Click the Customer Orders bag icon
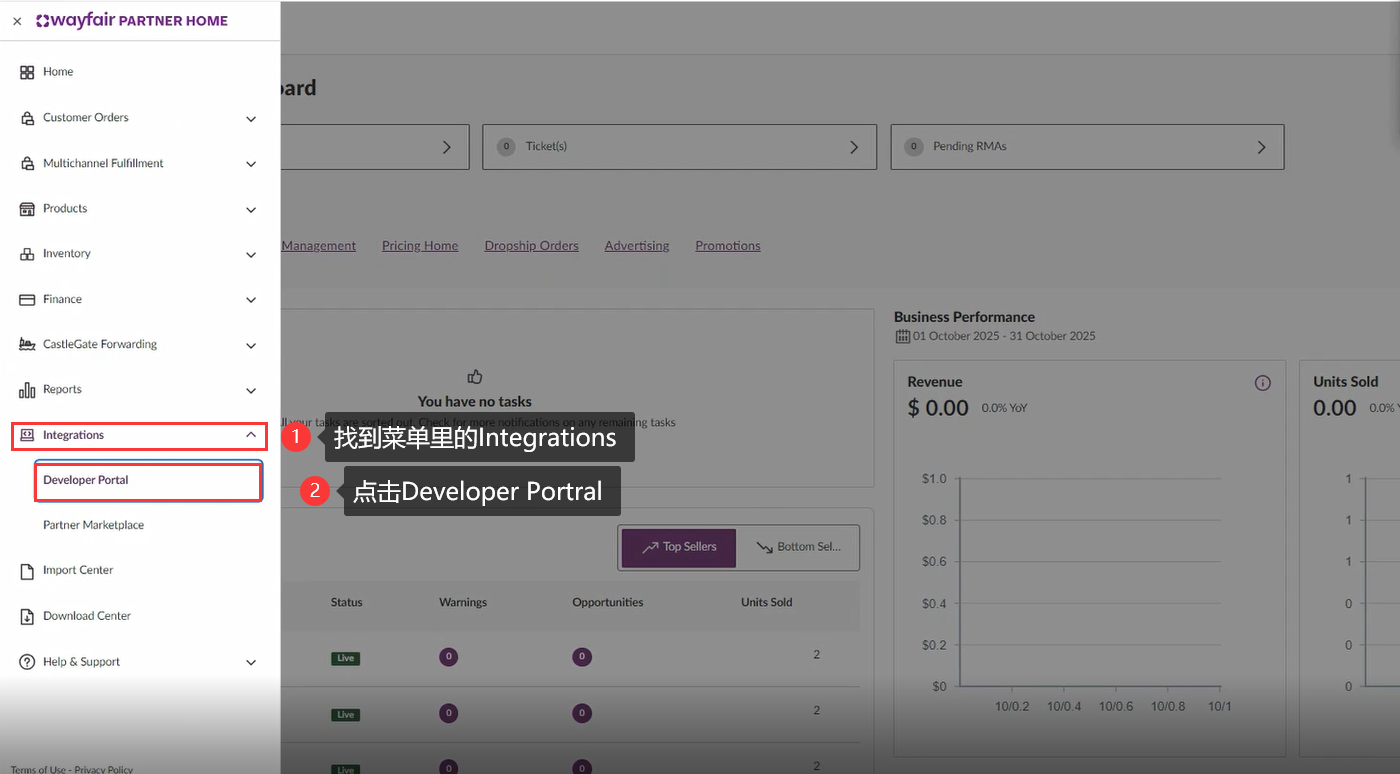The height and width of the screenshot is (774, 1400). (x=27, y=118)
